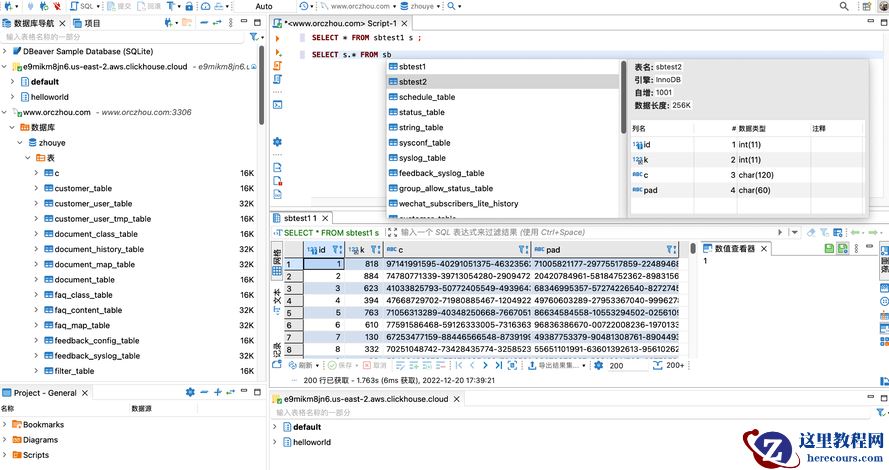Screen dimensions: 889x470
Task: Select the faq_map_table in navigator
Action: pos(82,325)
